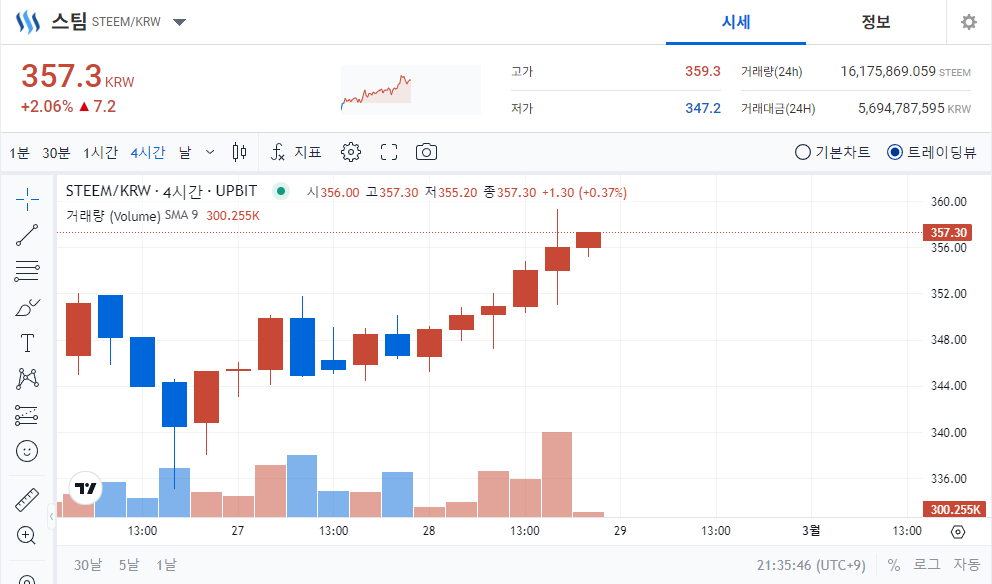This screenshot has height=584, width=992.
Task: Click the tallest red volume bar
Action: tap(557, 475)
